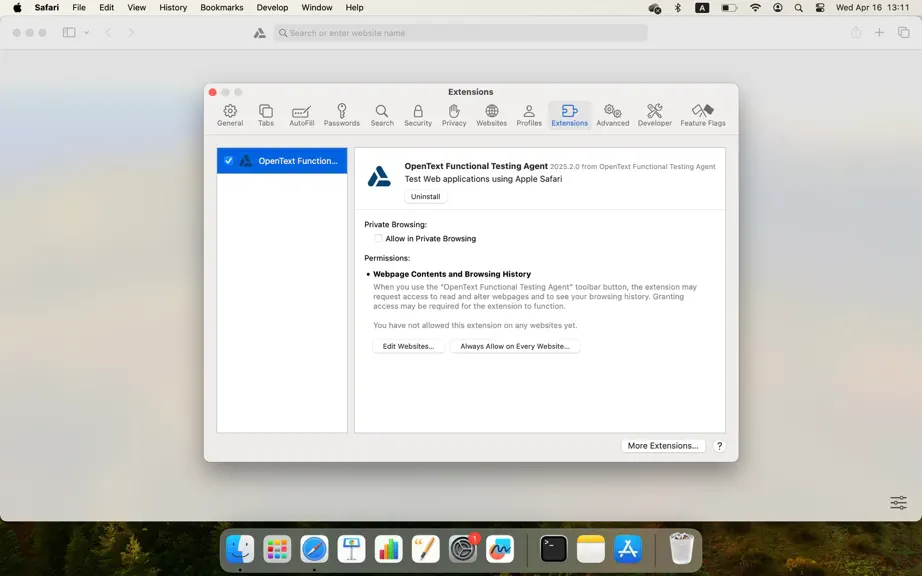
Task: Open the Developer settings pane
Action: coord(654,115)
